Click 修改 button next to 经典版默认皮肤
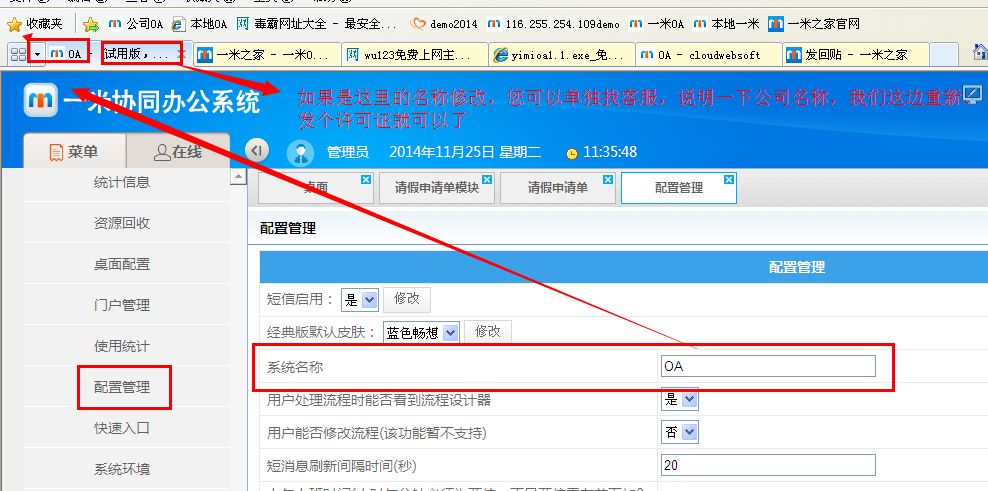Screen dimensions: 988x491 pyautogui.click(x=488, y=332)
